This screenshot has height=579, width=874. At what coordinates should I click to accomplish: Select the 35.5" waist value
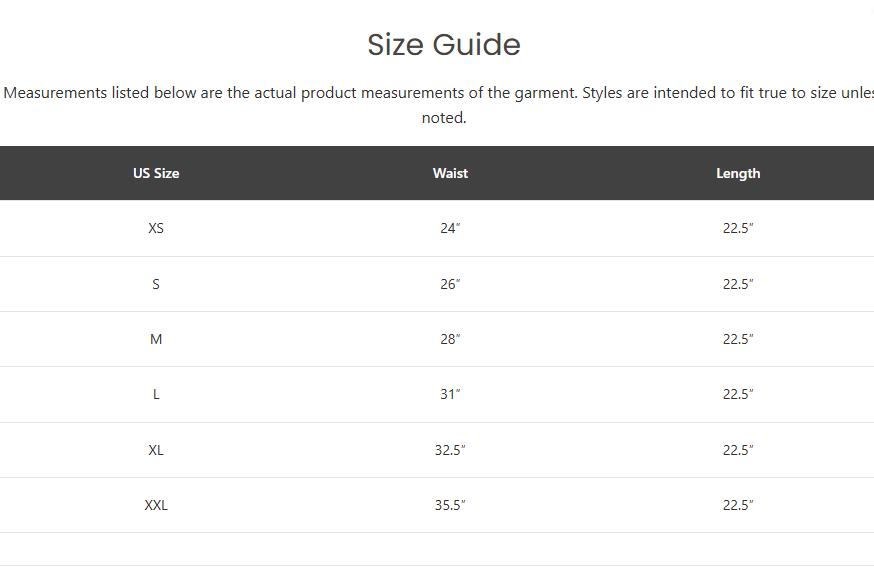[450, 505]
